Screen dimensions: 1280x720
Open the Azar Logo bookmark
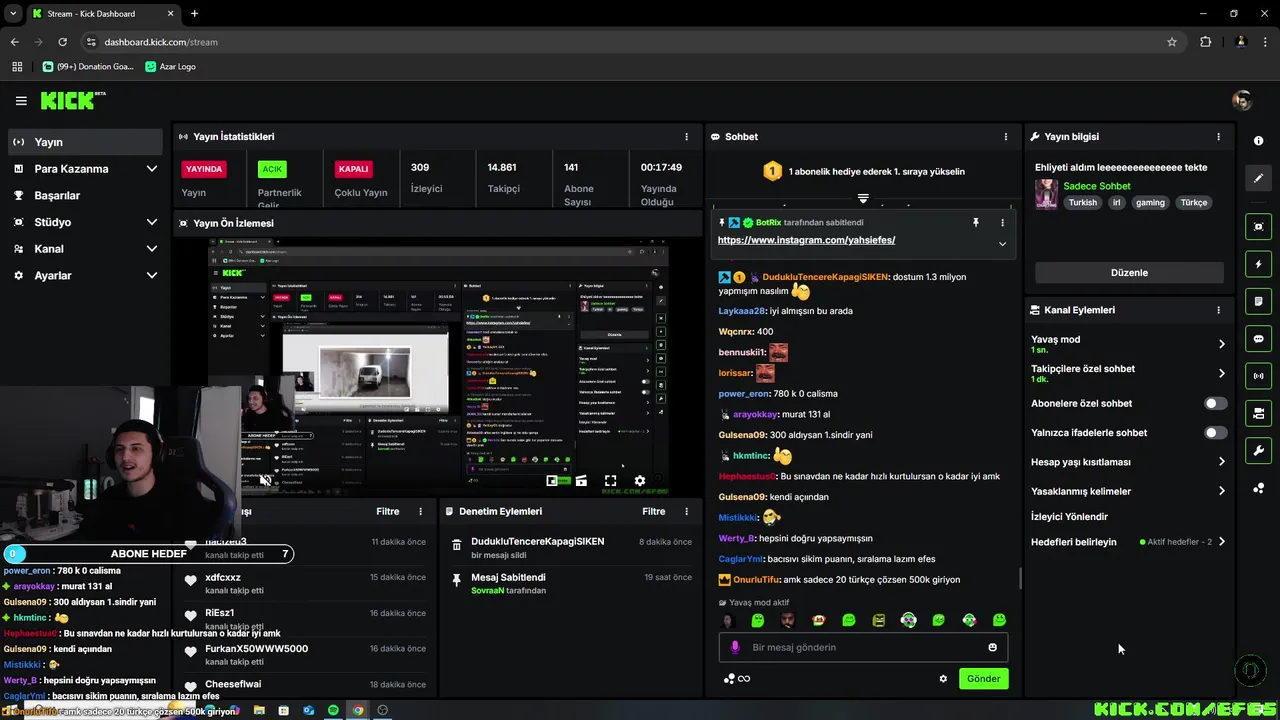pyautogui.click(x=170, y=67)
